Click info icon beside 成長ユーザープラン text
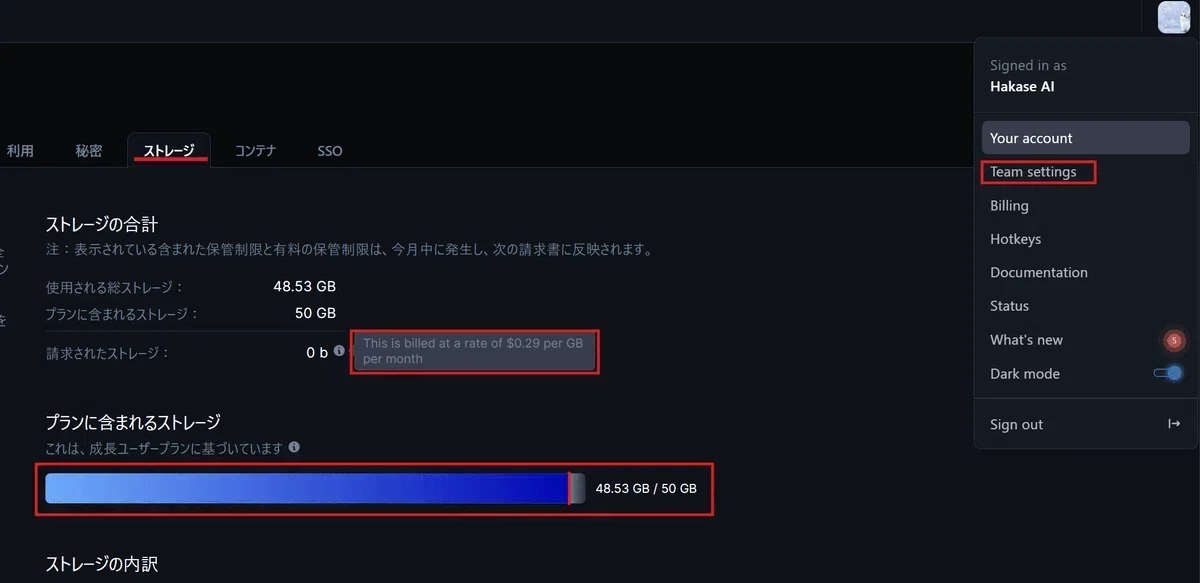The height and width of the screenshot is (583, 1200). click(x=294, y=448)
